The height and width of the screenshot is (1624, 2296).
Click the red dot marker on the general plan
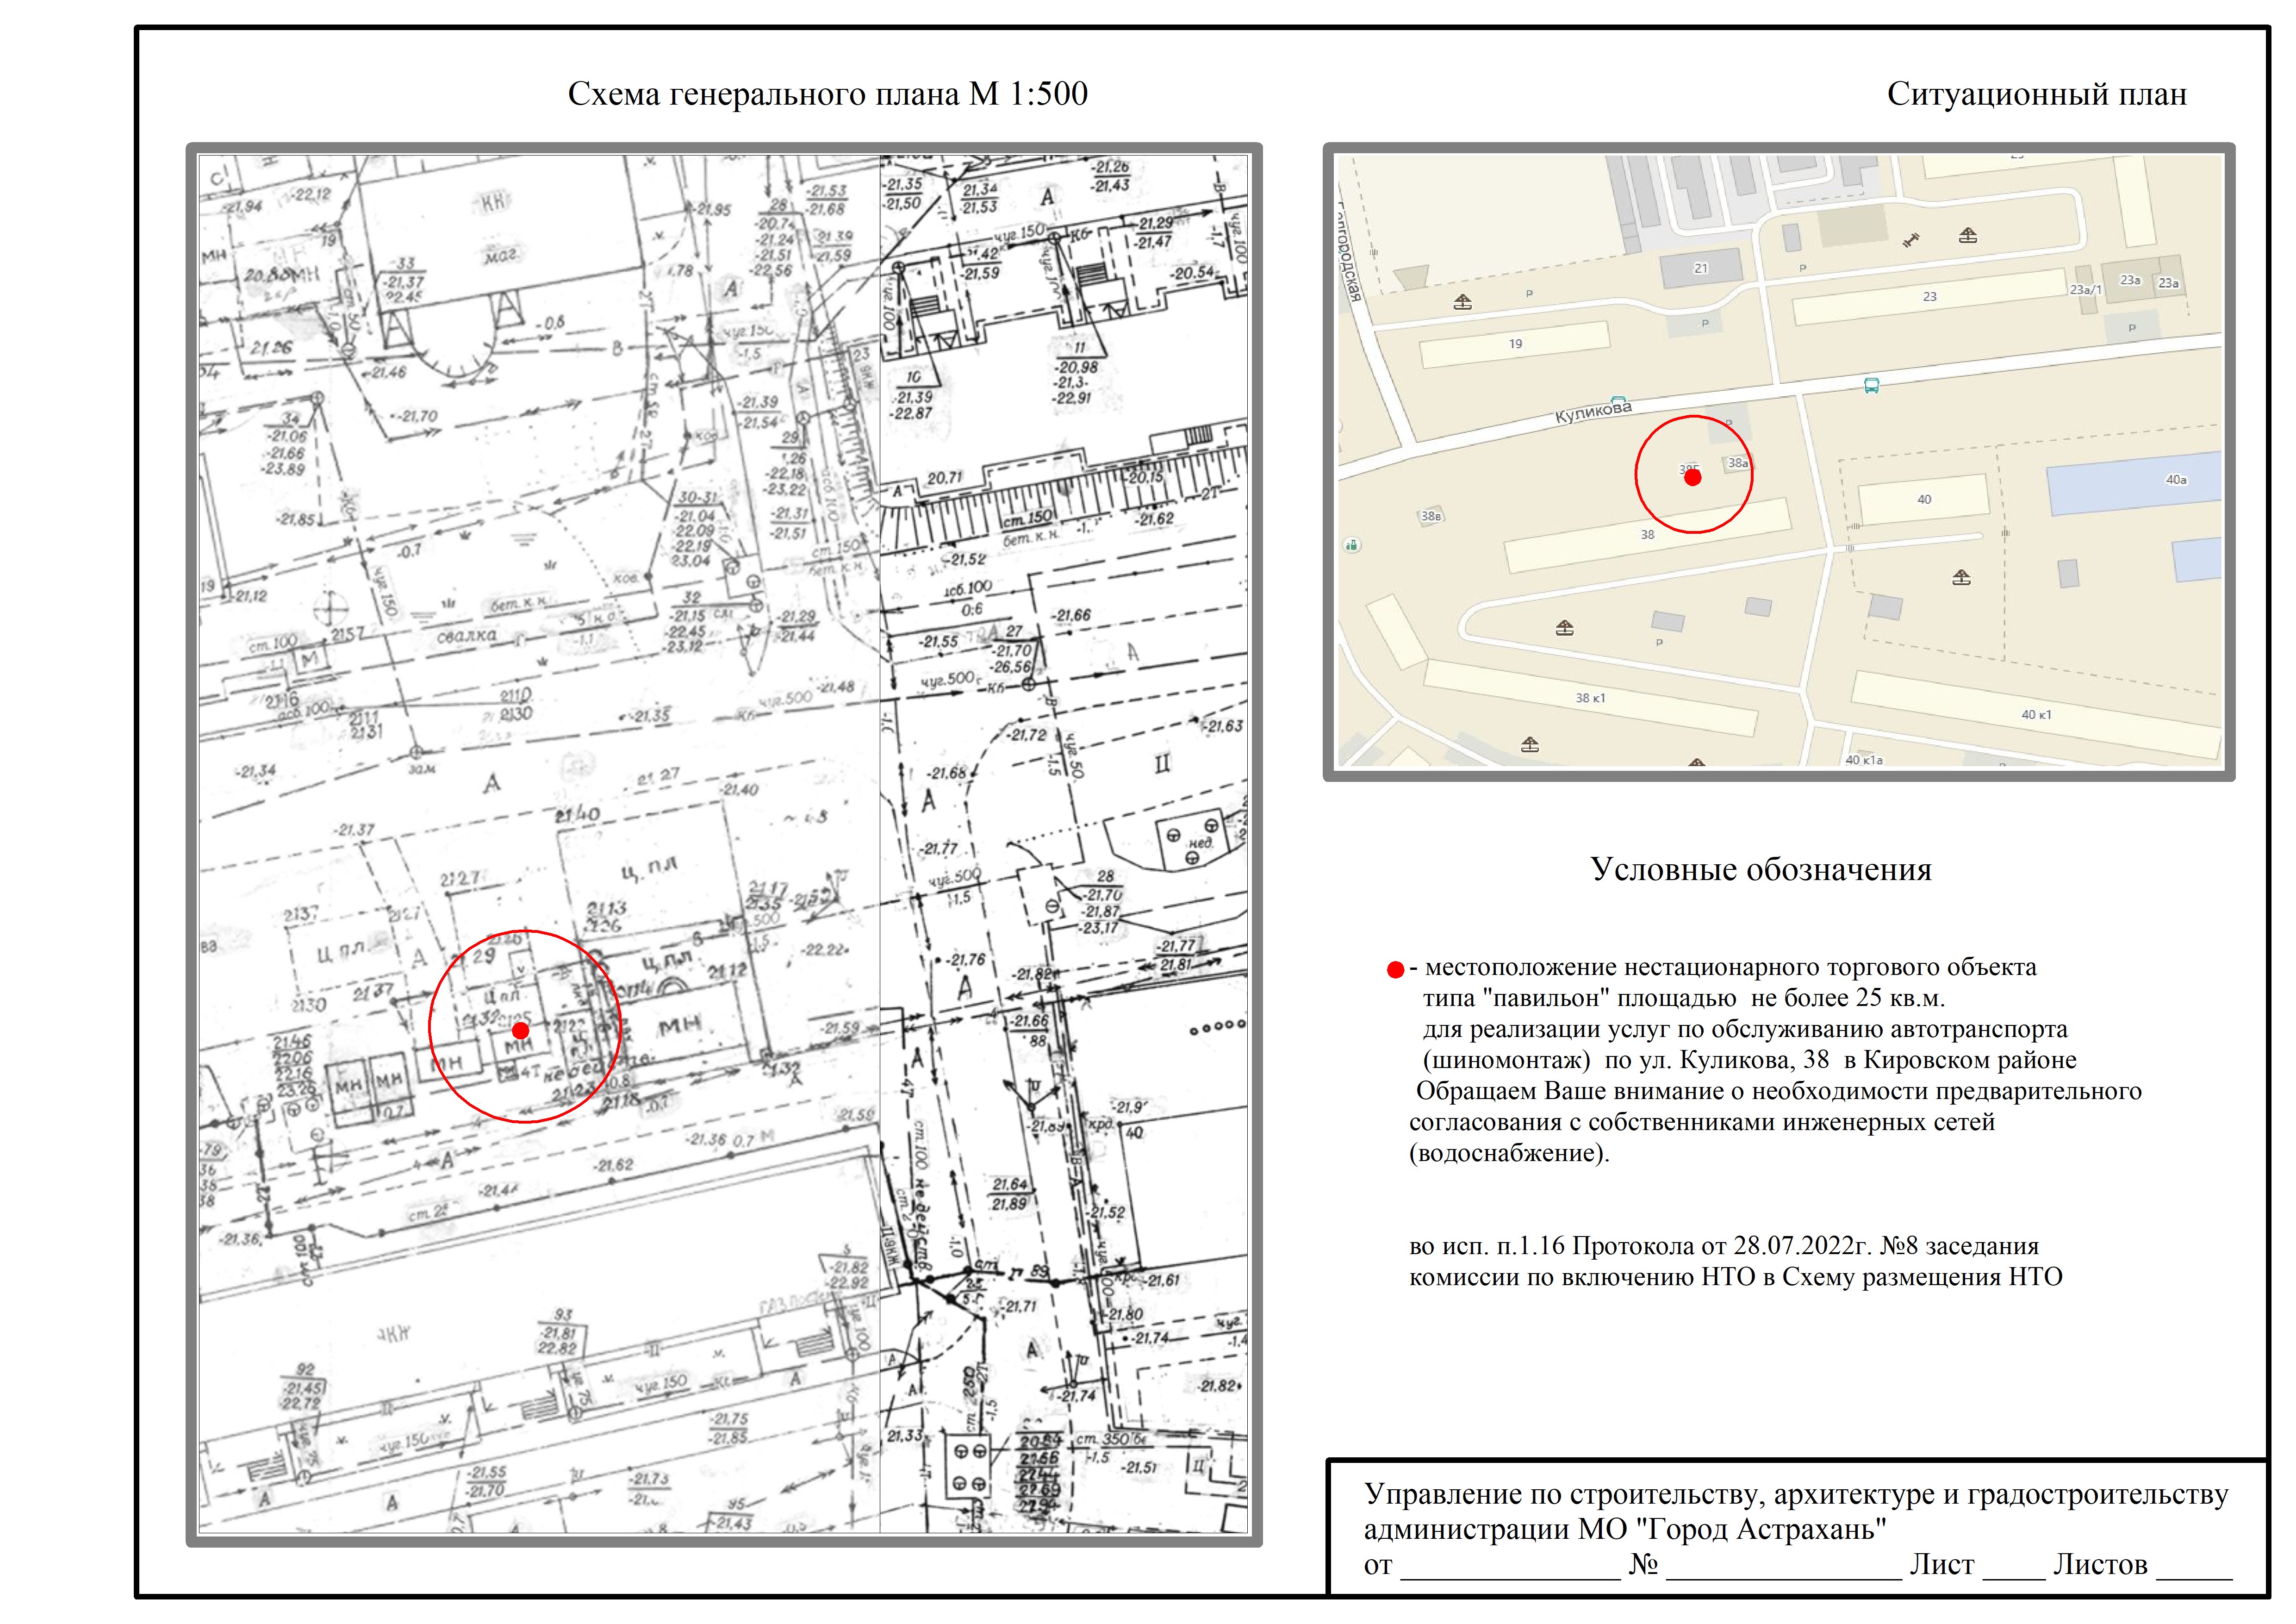coord(520,1030)
